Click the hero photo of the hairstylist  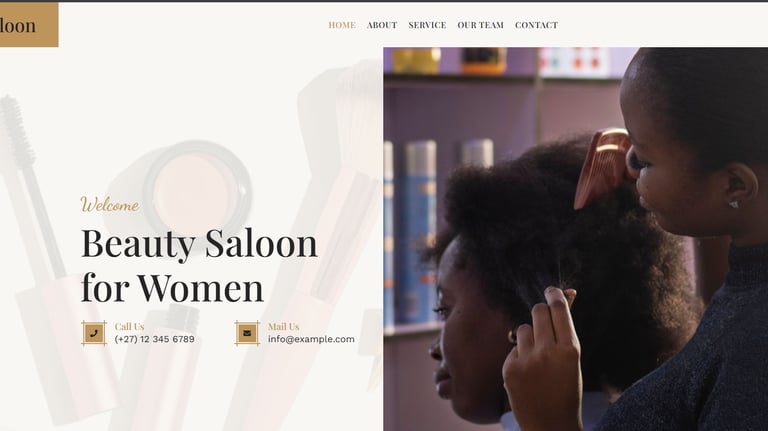click(576, 239)
